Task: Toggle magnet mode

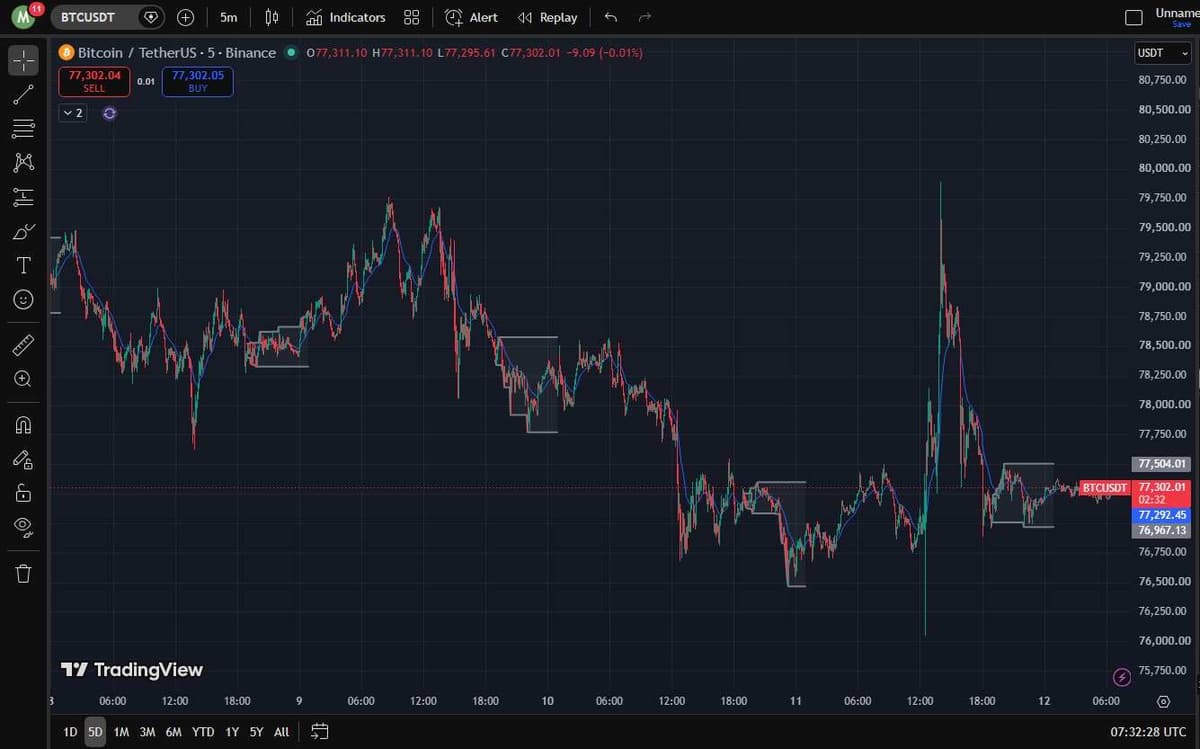Action: (x=24, y=424)
